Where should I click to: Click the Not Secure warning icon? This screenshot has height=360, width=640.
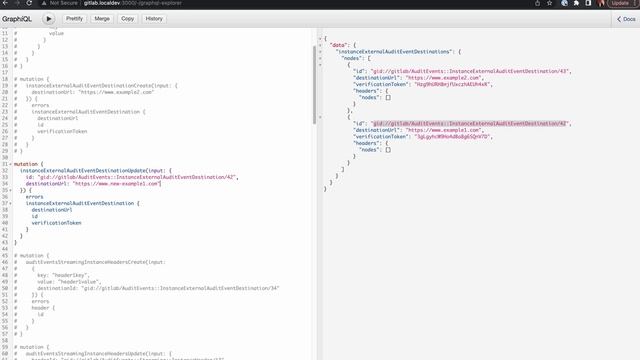point(44,3)
